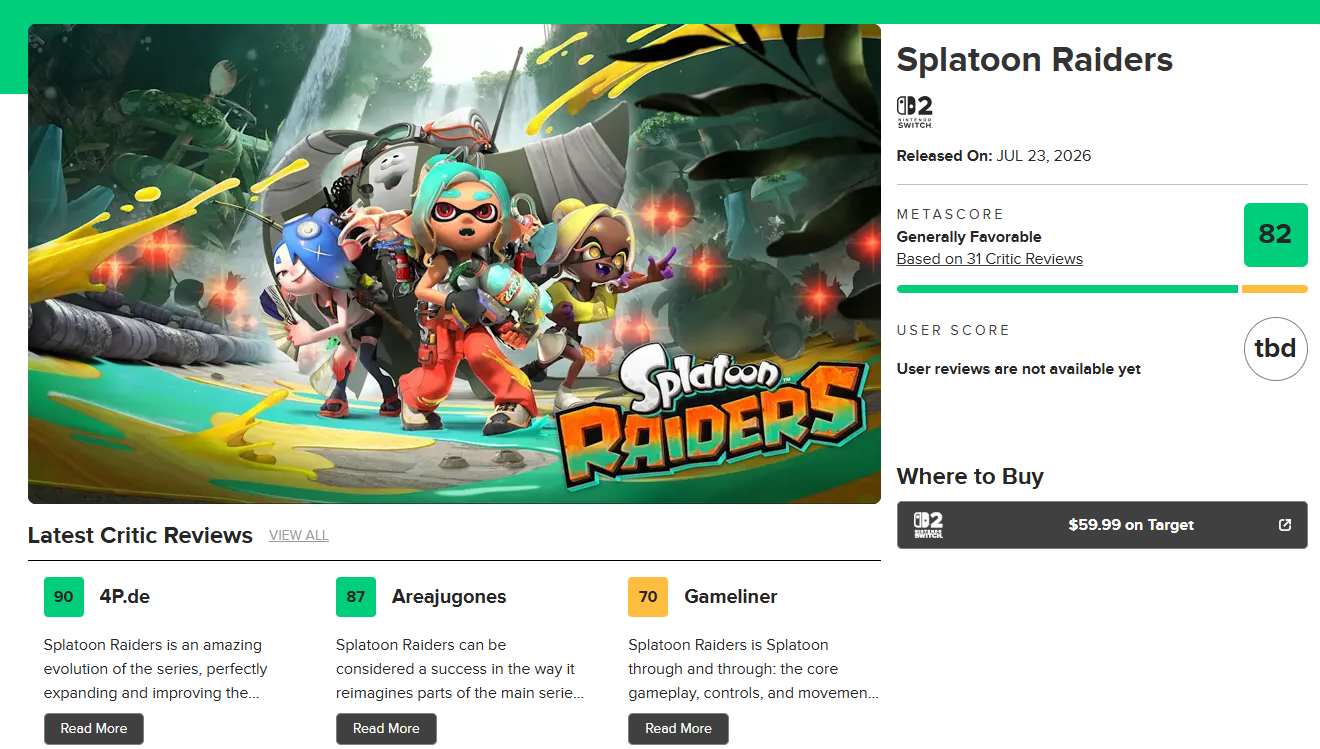The width and height of the screenshot is (1320, 749).
Task: Click the Nintendo Switch 2 platform logo under the title
Action: (914, 111)
